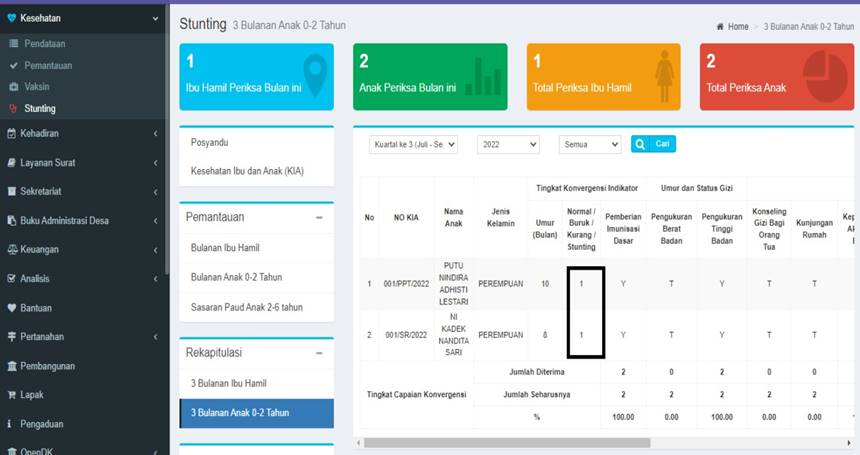The width and height of the screenshot is (860, 455).
Task: Collapse the Rekapitulasi panel
Action: point(318,353)
